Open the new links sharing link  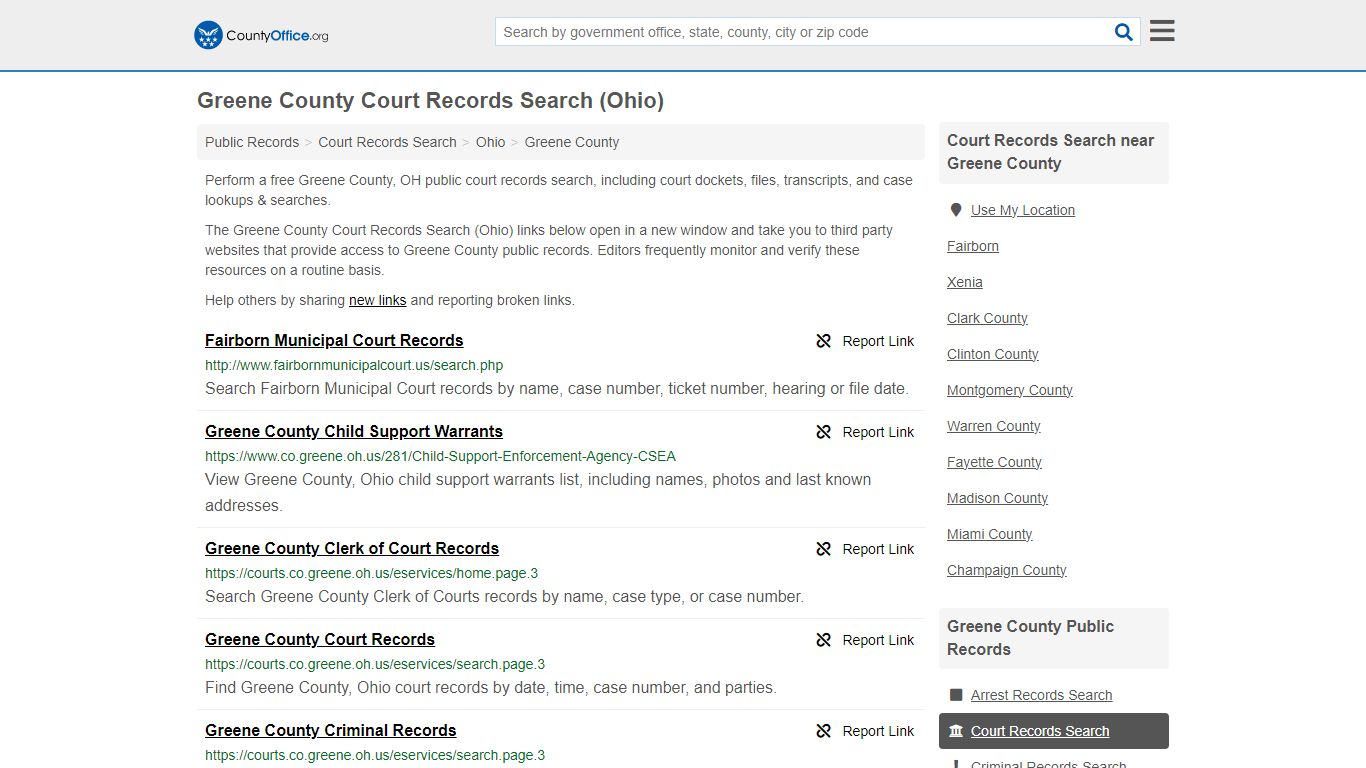[377, 300]
